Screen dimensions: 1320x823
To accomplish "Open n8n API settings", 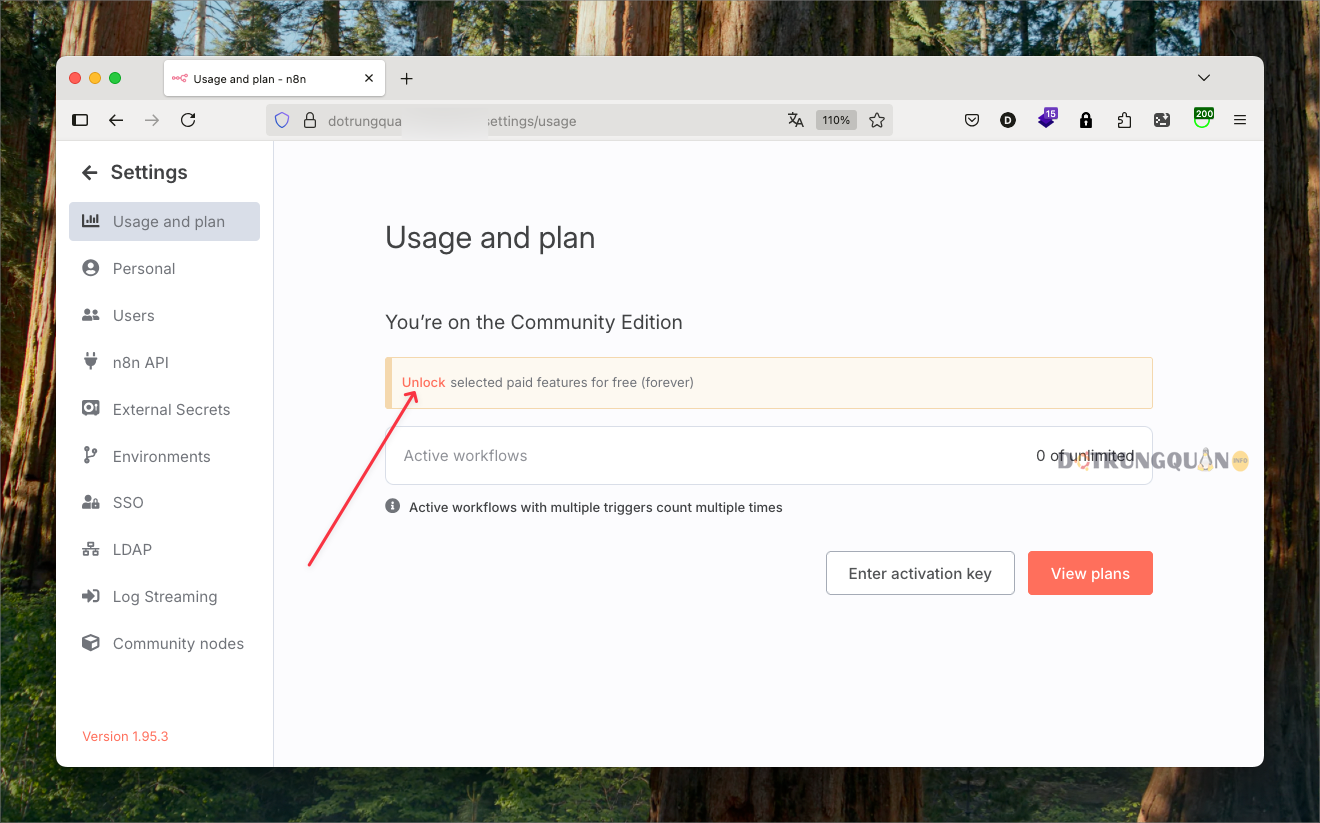I will [164, 362].
